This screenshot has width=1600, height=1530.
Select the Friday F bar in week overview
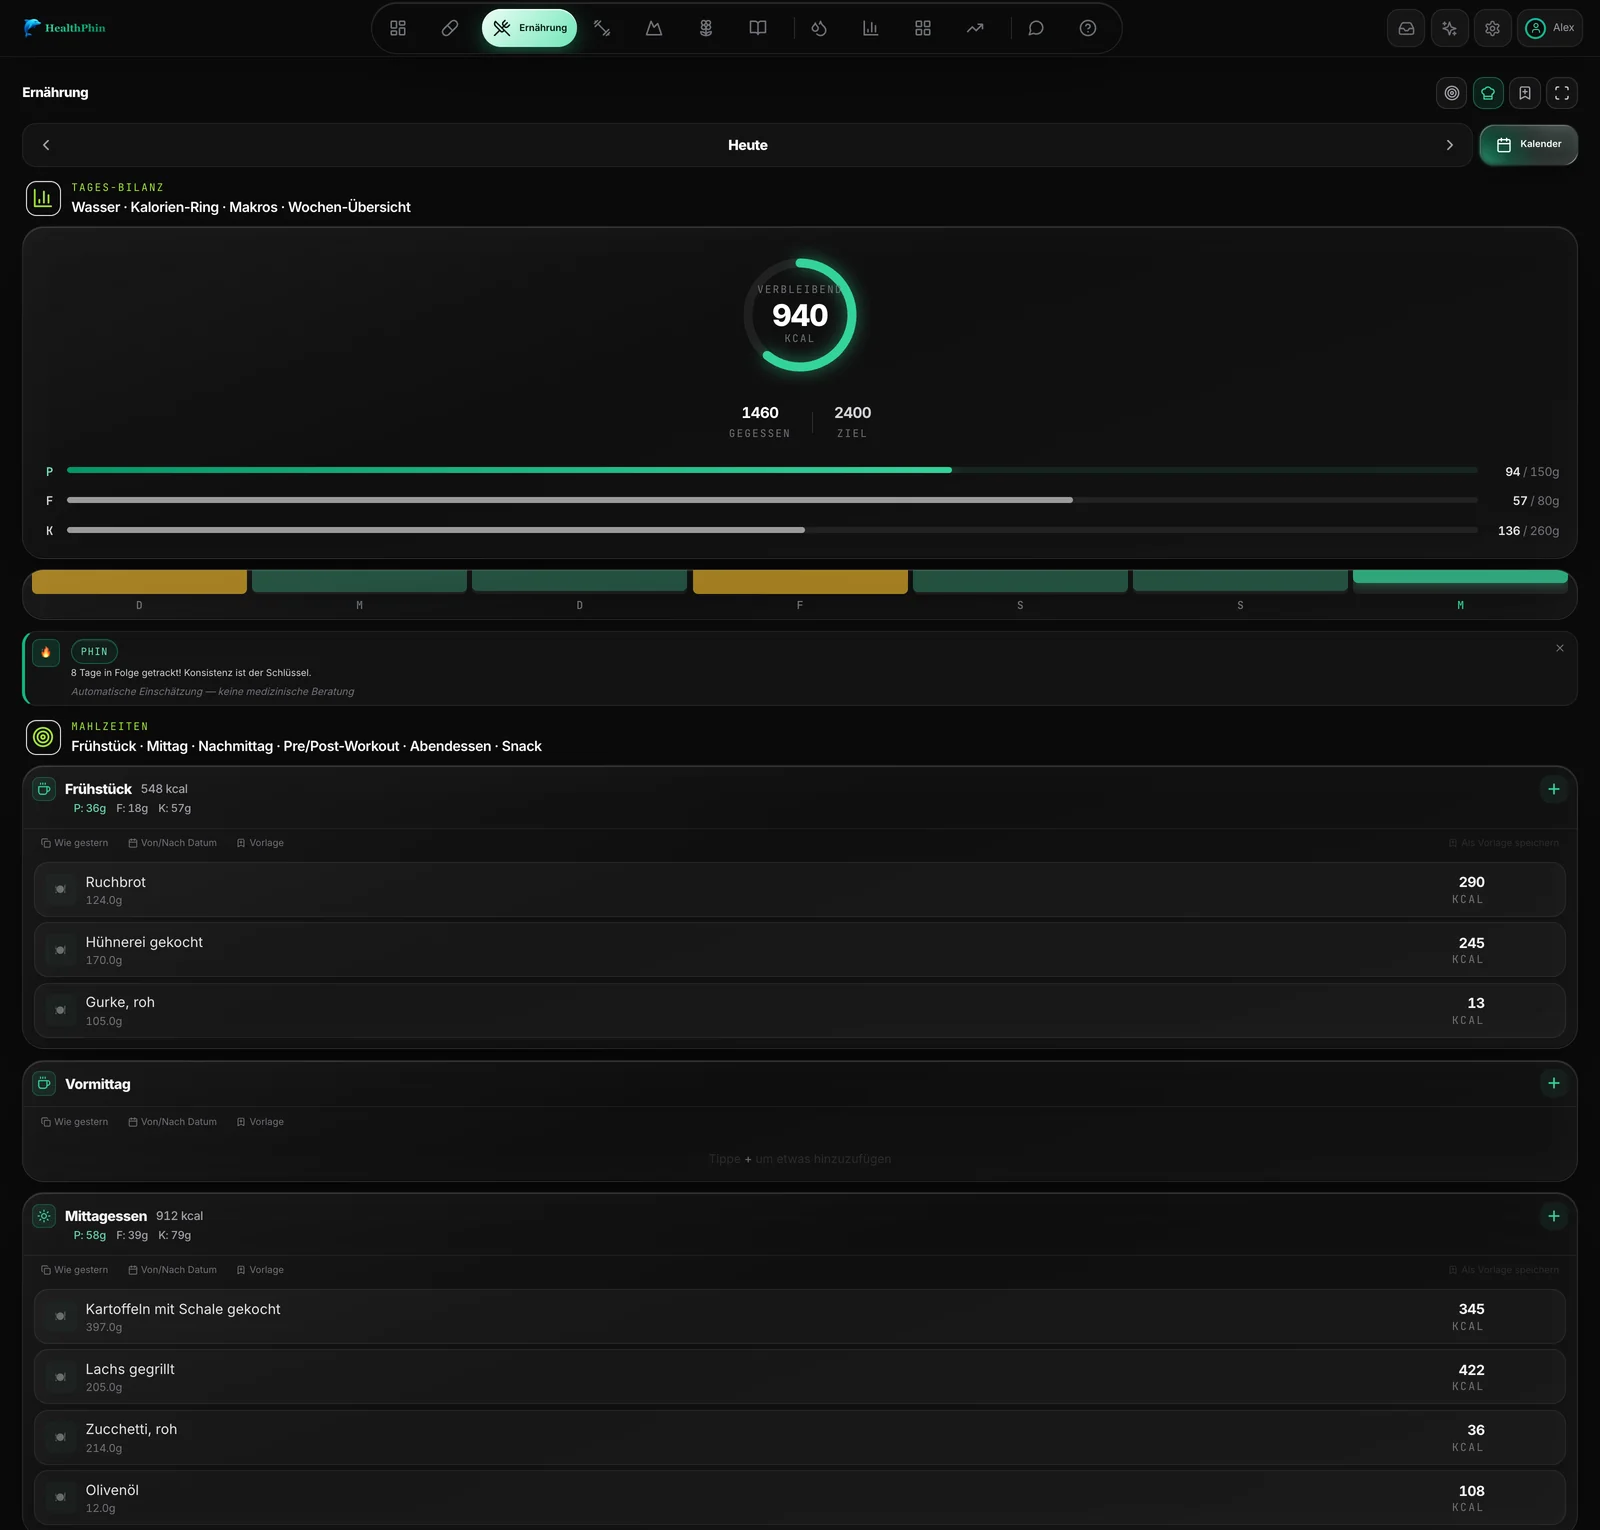coord(800,582)
